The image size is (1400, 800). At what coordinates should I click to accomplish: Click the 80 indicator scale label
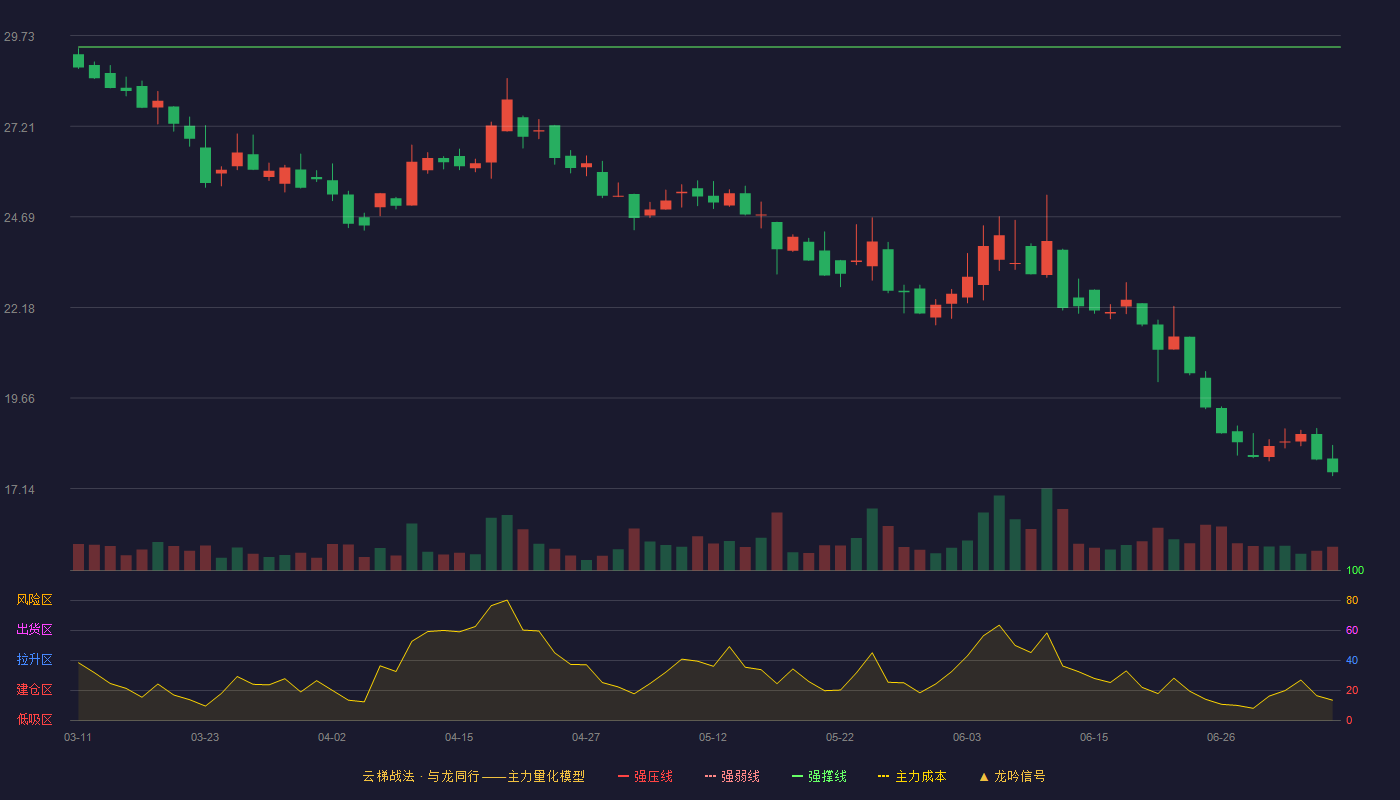(x=1352, y=601)
